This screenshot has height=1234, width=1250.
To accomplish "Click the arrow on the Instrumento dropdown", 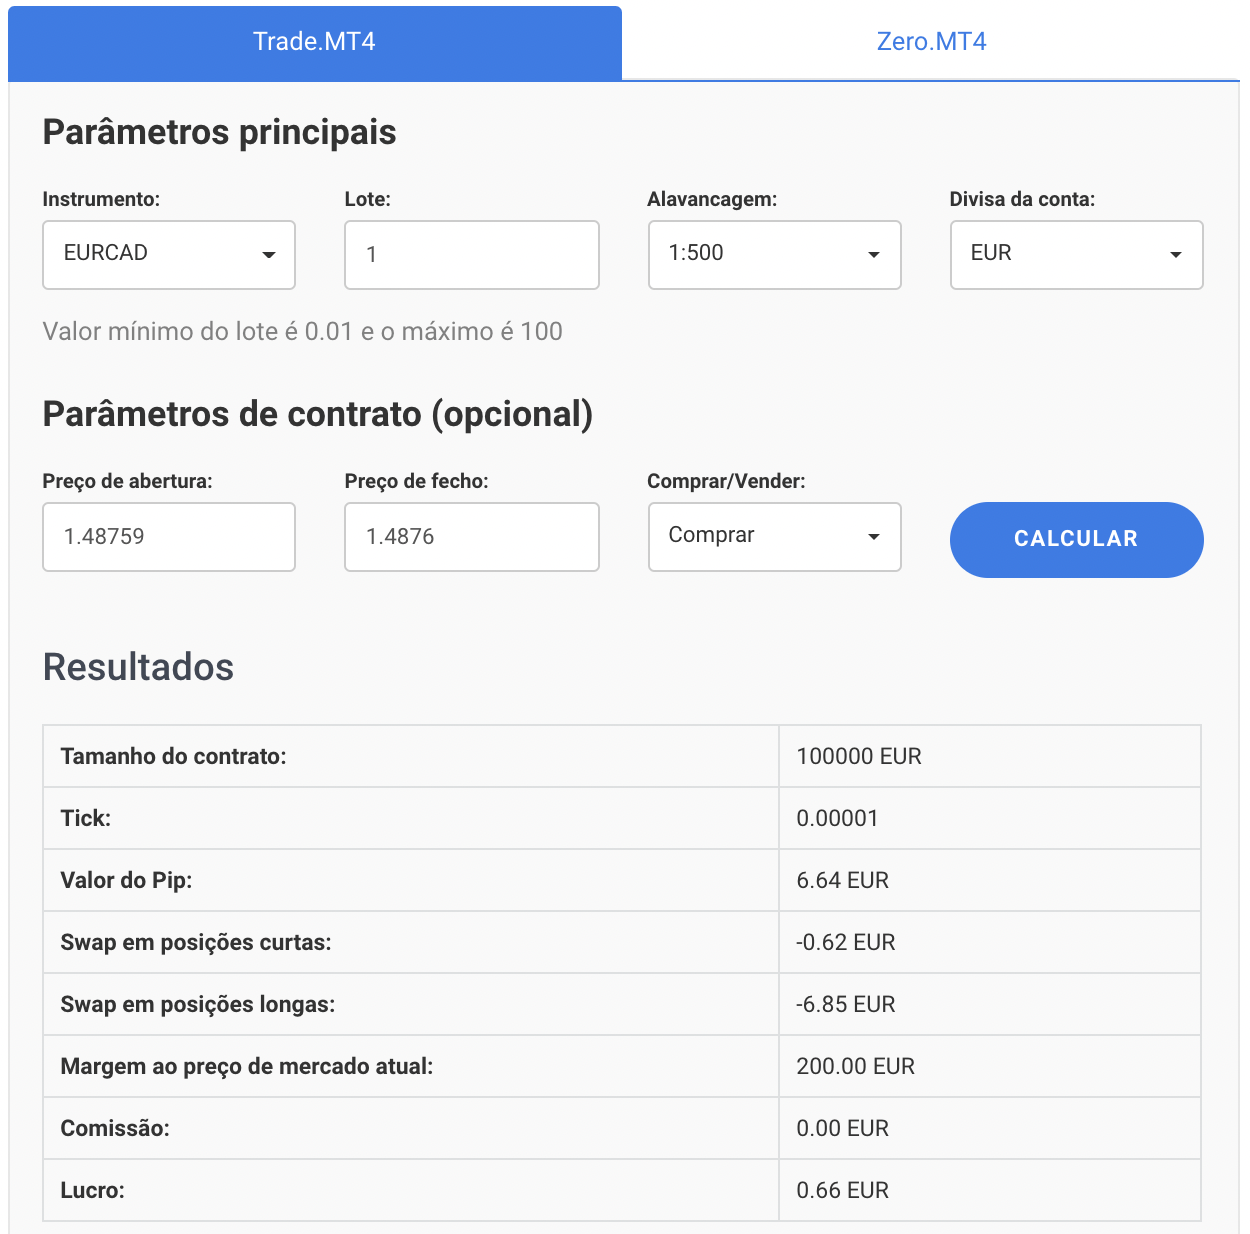I will [268, 255].
